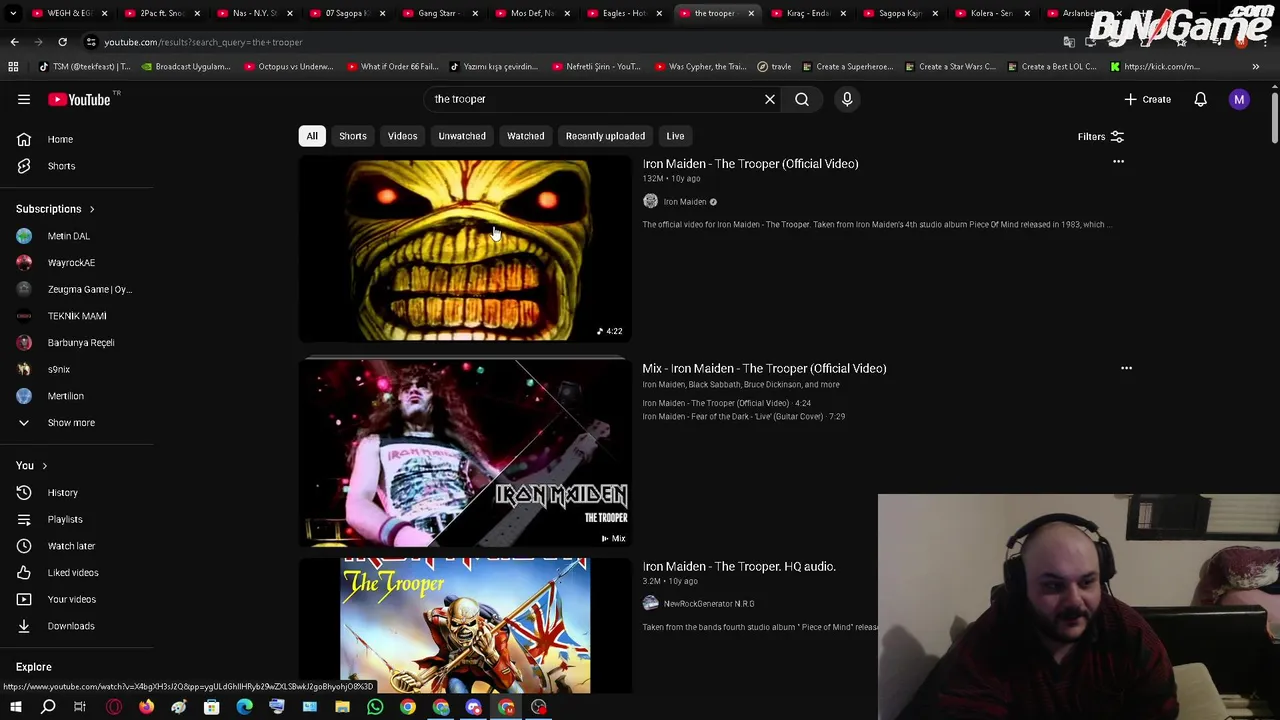1280x720 pixels.
Task: Open the options menu for the Mix result
Action: [1126, 369]
